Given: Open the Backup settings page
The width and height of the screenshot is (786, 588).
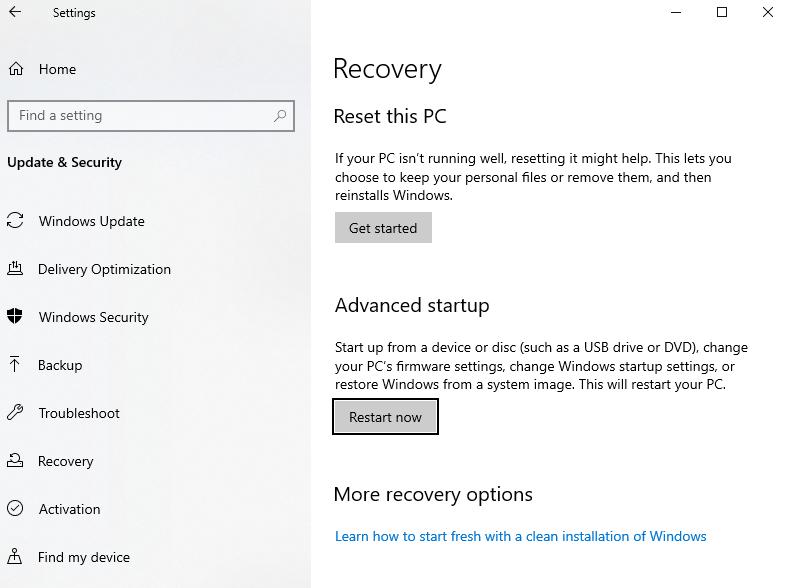Looking at the screenshot, I should pyautogui.click(x=60, y=365).
